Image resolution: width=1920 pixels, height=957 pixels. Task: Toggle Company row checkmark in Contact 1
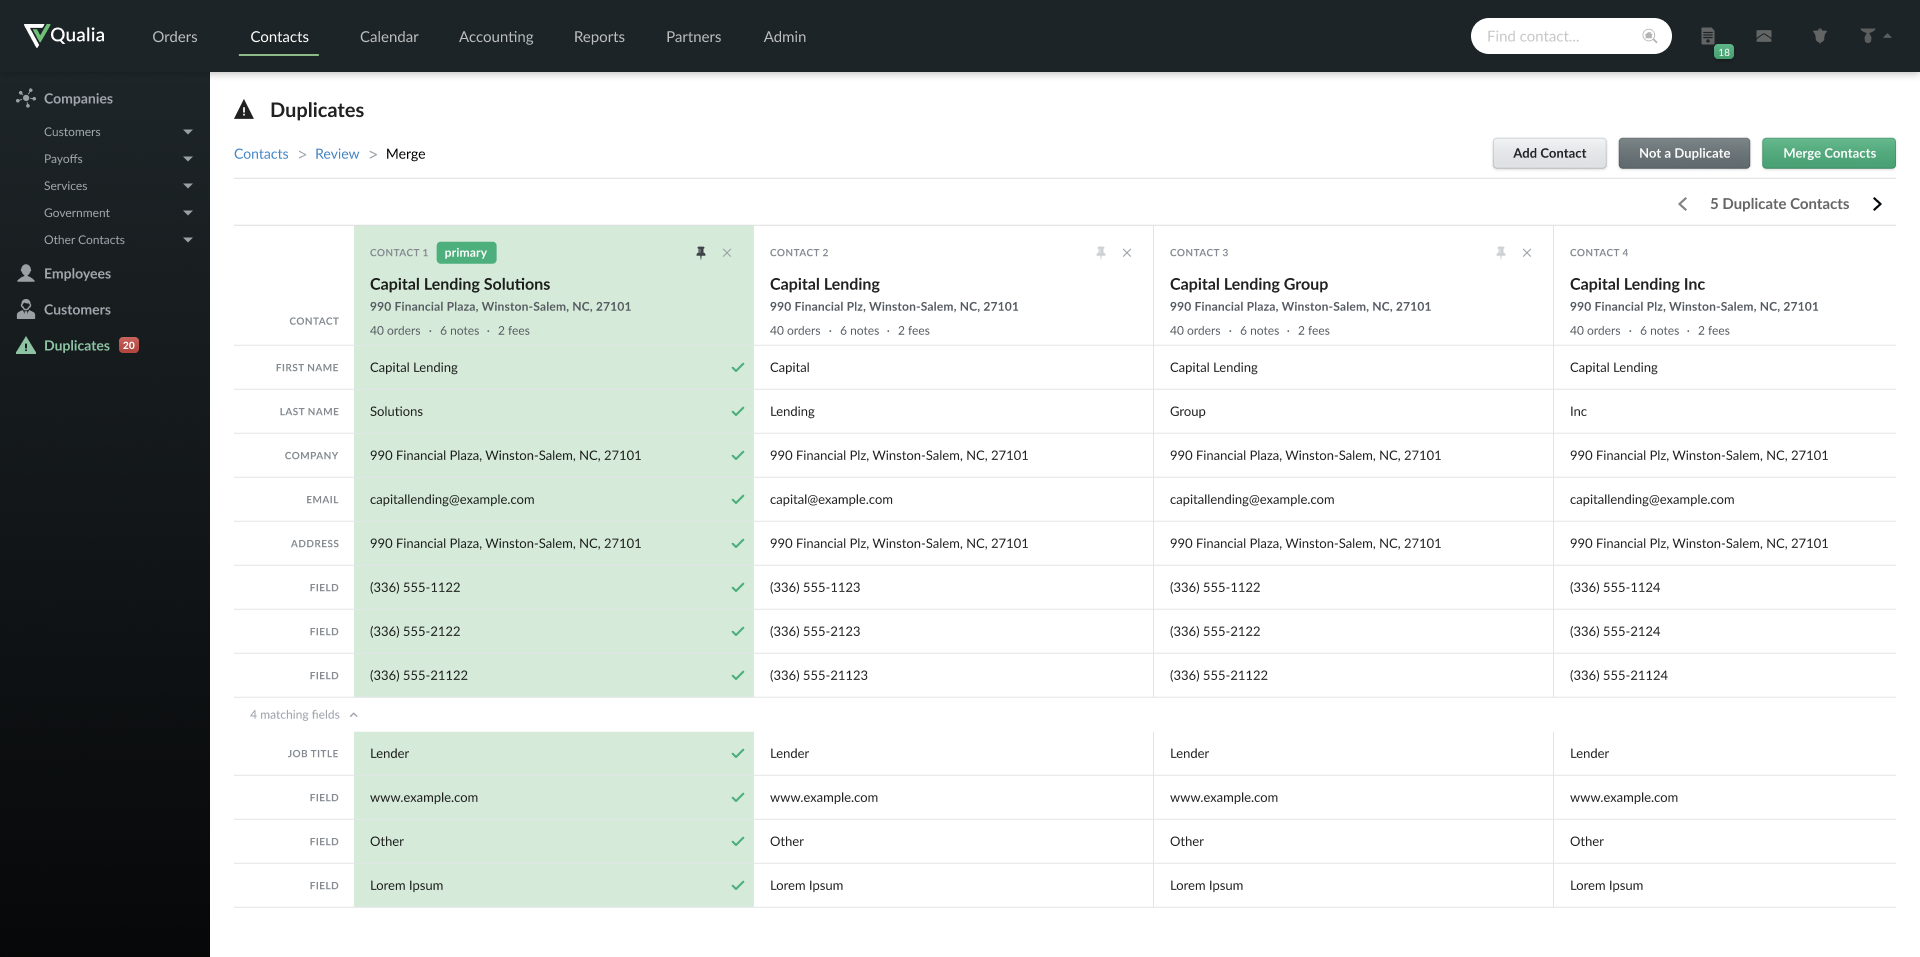[x=738, y=455]
